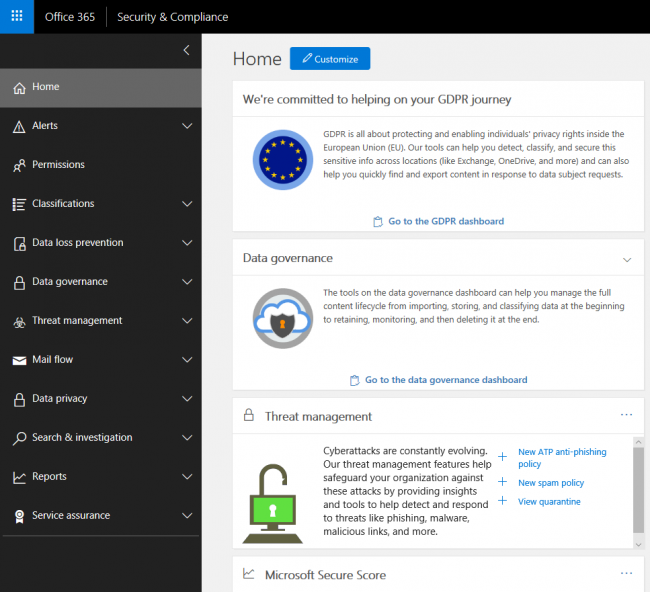Go to the GDPR dashboard link
Image resolution: width=650 pixels, height=592 pixels.
(445, 221)
